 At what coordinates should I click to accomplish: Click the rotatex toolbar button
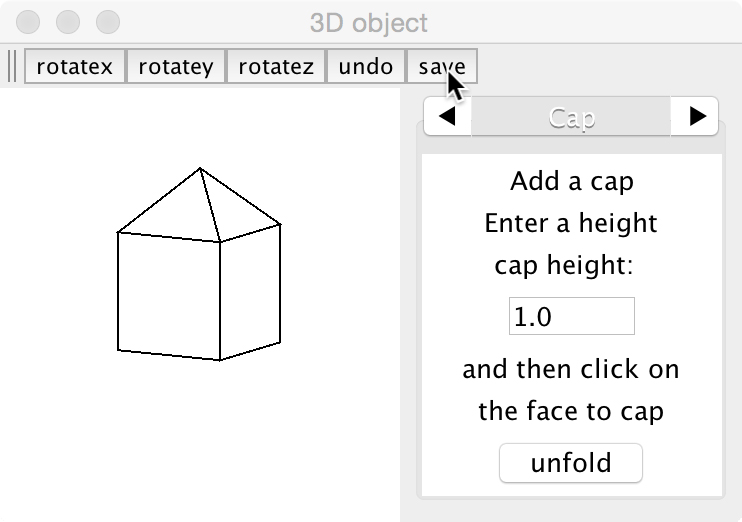75,67
